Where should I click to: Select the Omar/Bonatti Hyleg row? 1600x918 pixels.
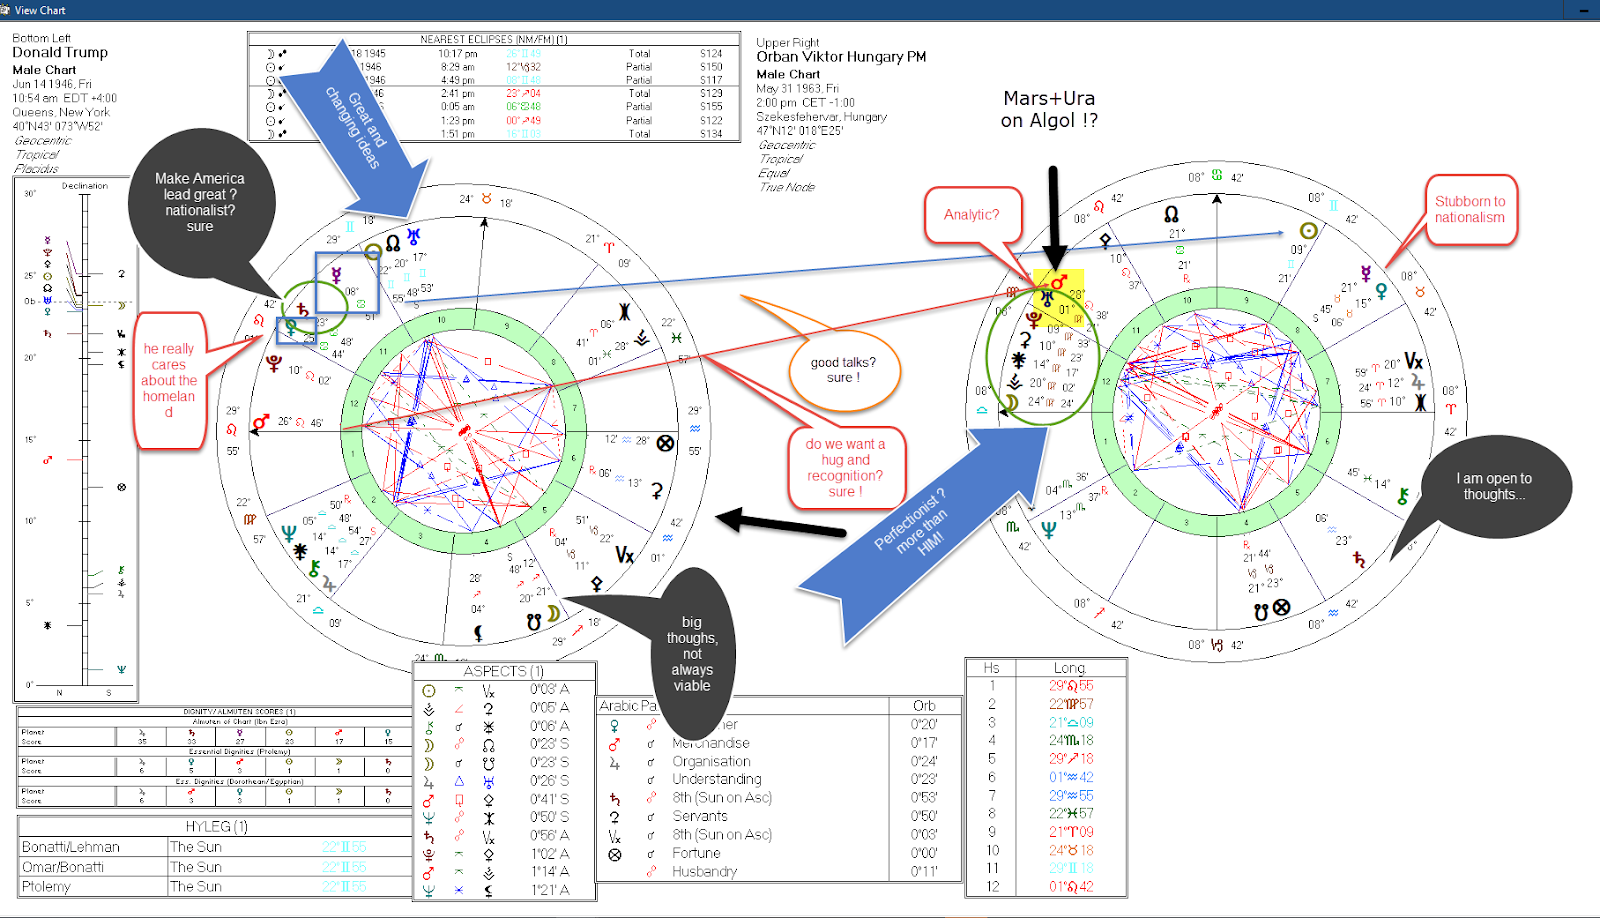[215, 867]
